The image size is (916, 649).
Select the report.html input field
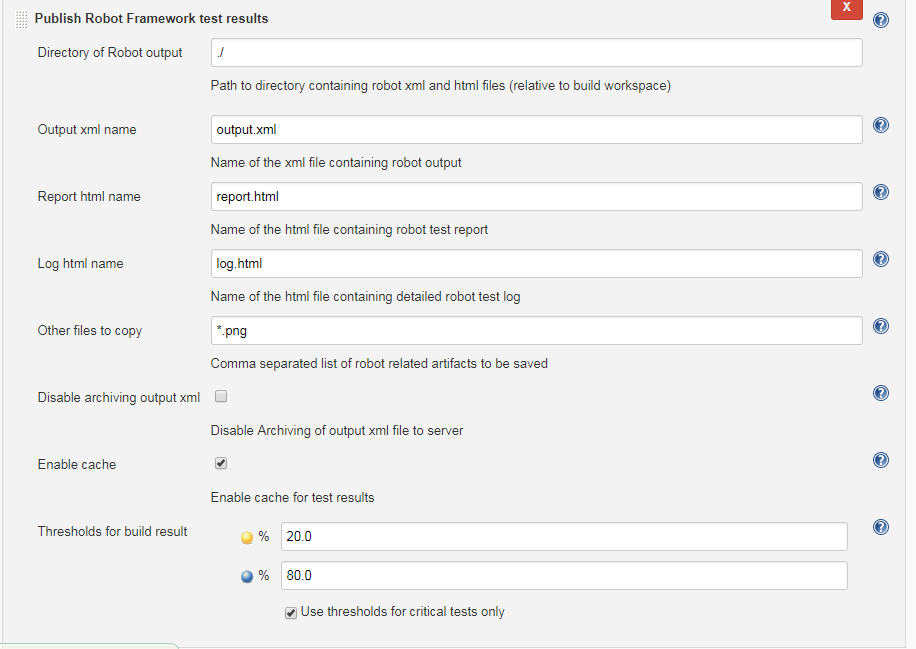536,197
